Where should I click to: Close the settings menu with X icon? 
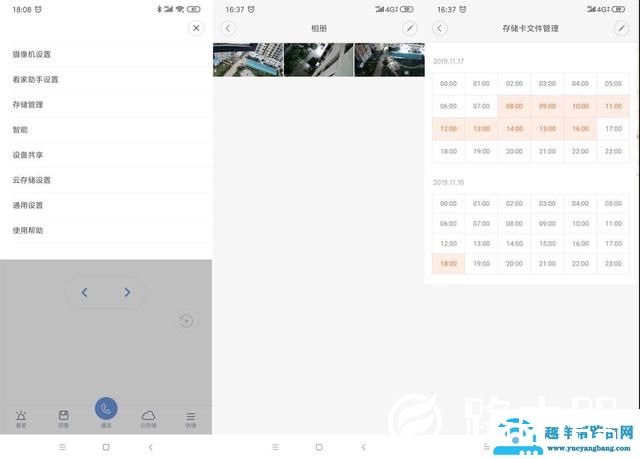pos(196,28)
